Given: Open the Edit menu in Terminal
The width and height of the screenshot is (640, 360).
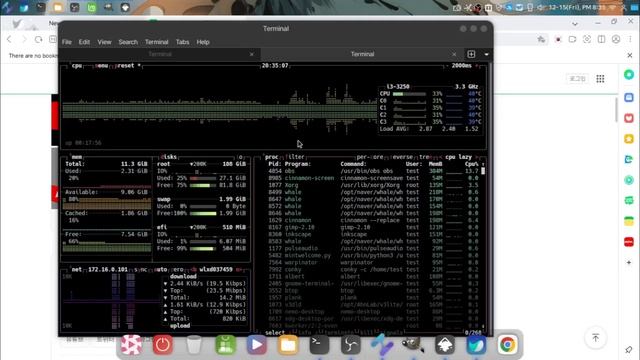Looking at the screenshot, I should [84, 42].
